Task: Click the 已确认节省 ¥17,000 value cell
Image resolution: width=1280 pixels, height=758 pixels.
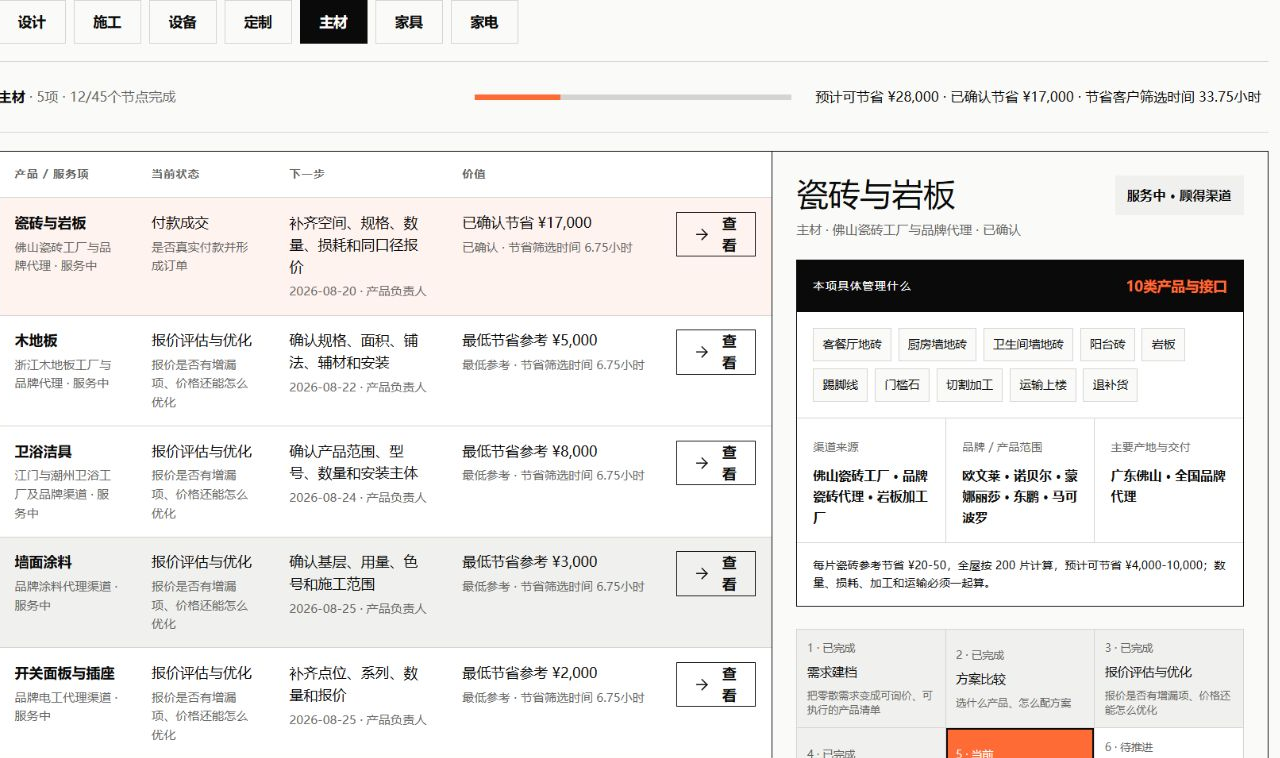Action: coord(527,223)
